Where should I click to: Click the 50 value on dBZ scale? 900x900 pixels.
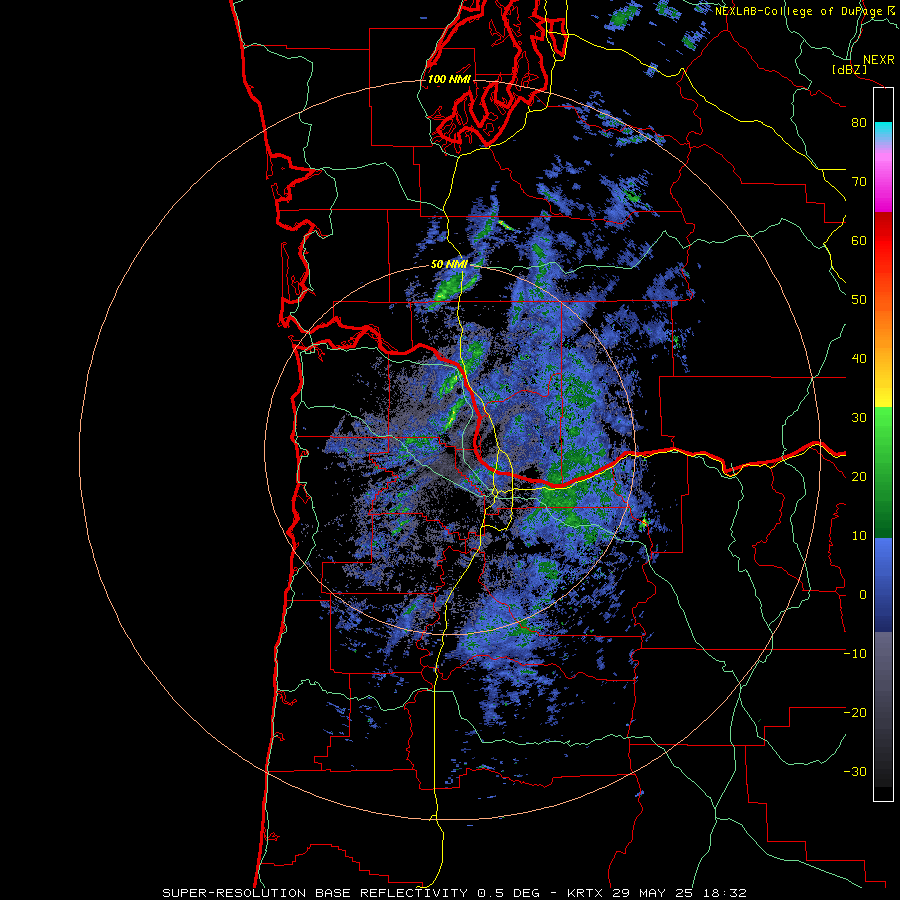[x=859, y=300]
